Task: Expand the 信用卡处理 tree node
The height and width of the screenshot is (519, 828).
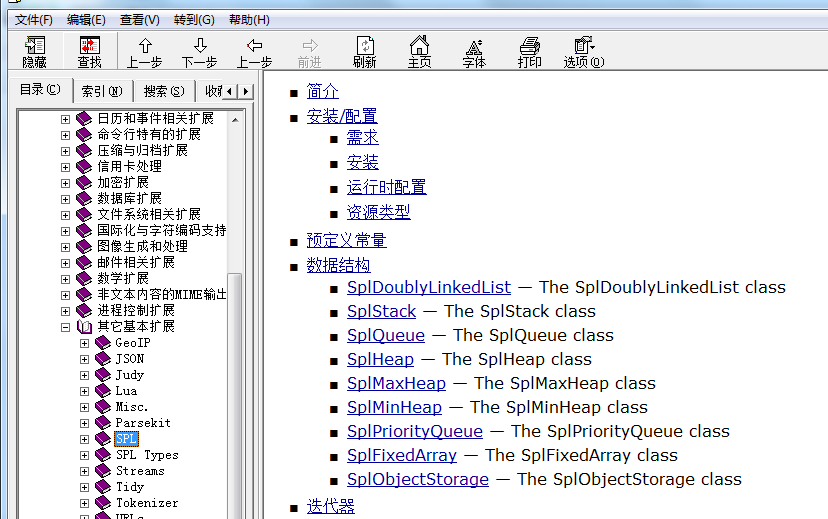Action: (65, 167)
